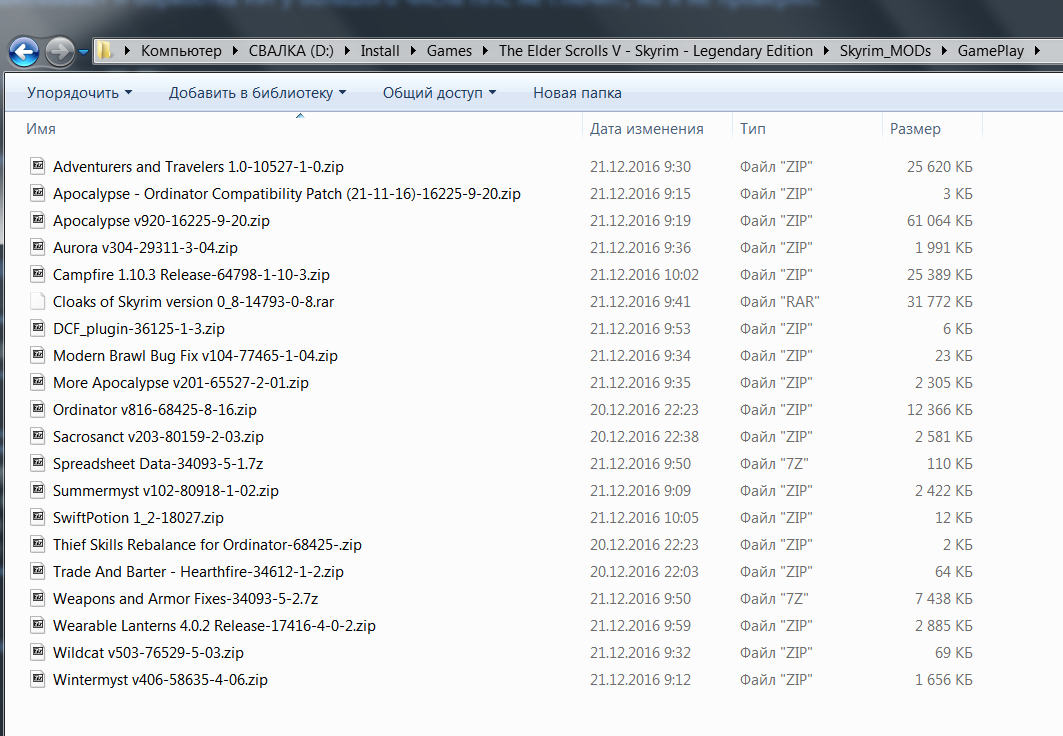Click the 7 438 КБ size value
1063x736 pixels.
944,599
